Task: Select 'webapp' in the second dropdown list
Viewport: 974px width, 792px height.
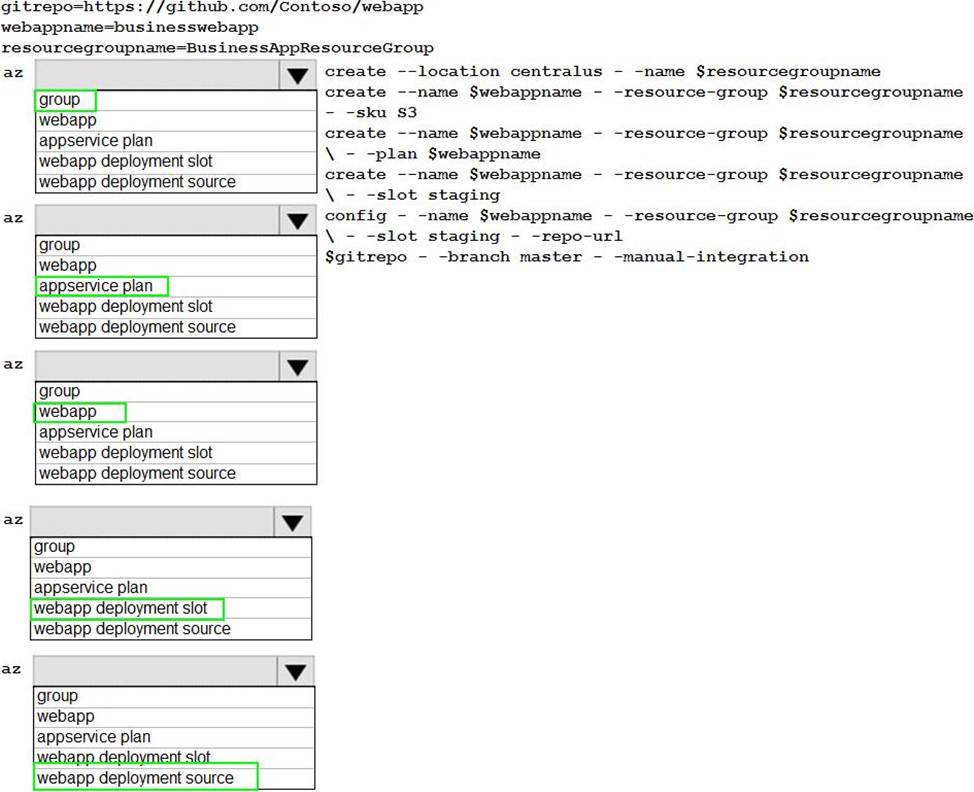Action: coord(176,266)
